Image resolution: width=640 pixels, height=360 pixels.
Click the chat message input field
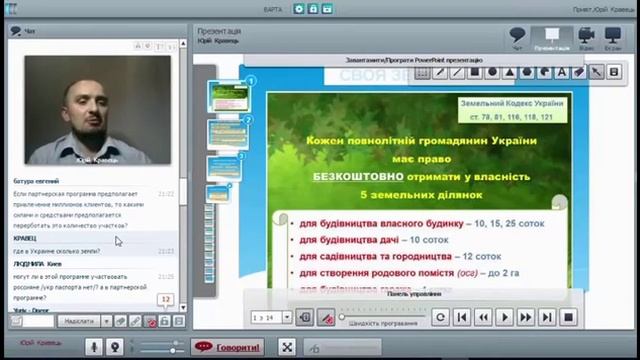coord(38,321)
